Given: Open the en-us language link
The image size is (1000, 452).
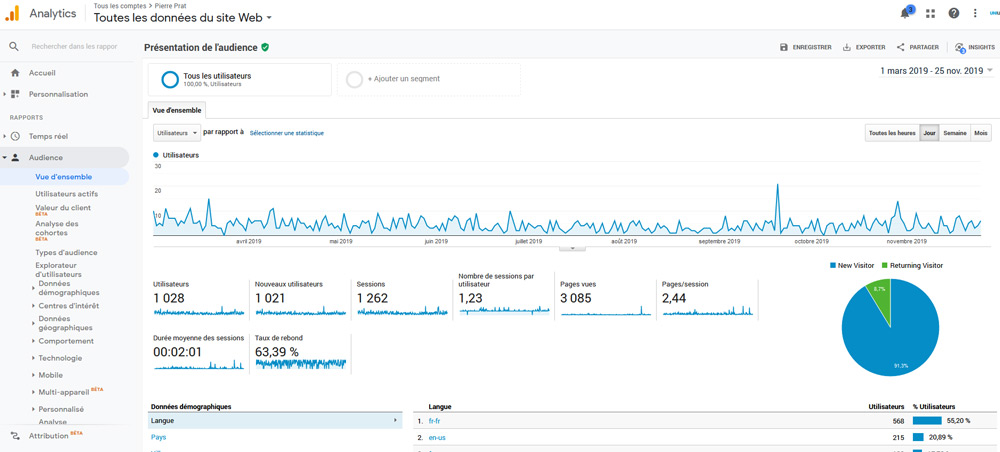Looking at the screenshot, I should (437, 437).
